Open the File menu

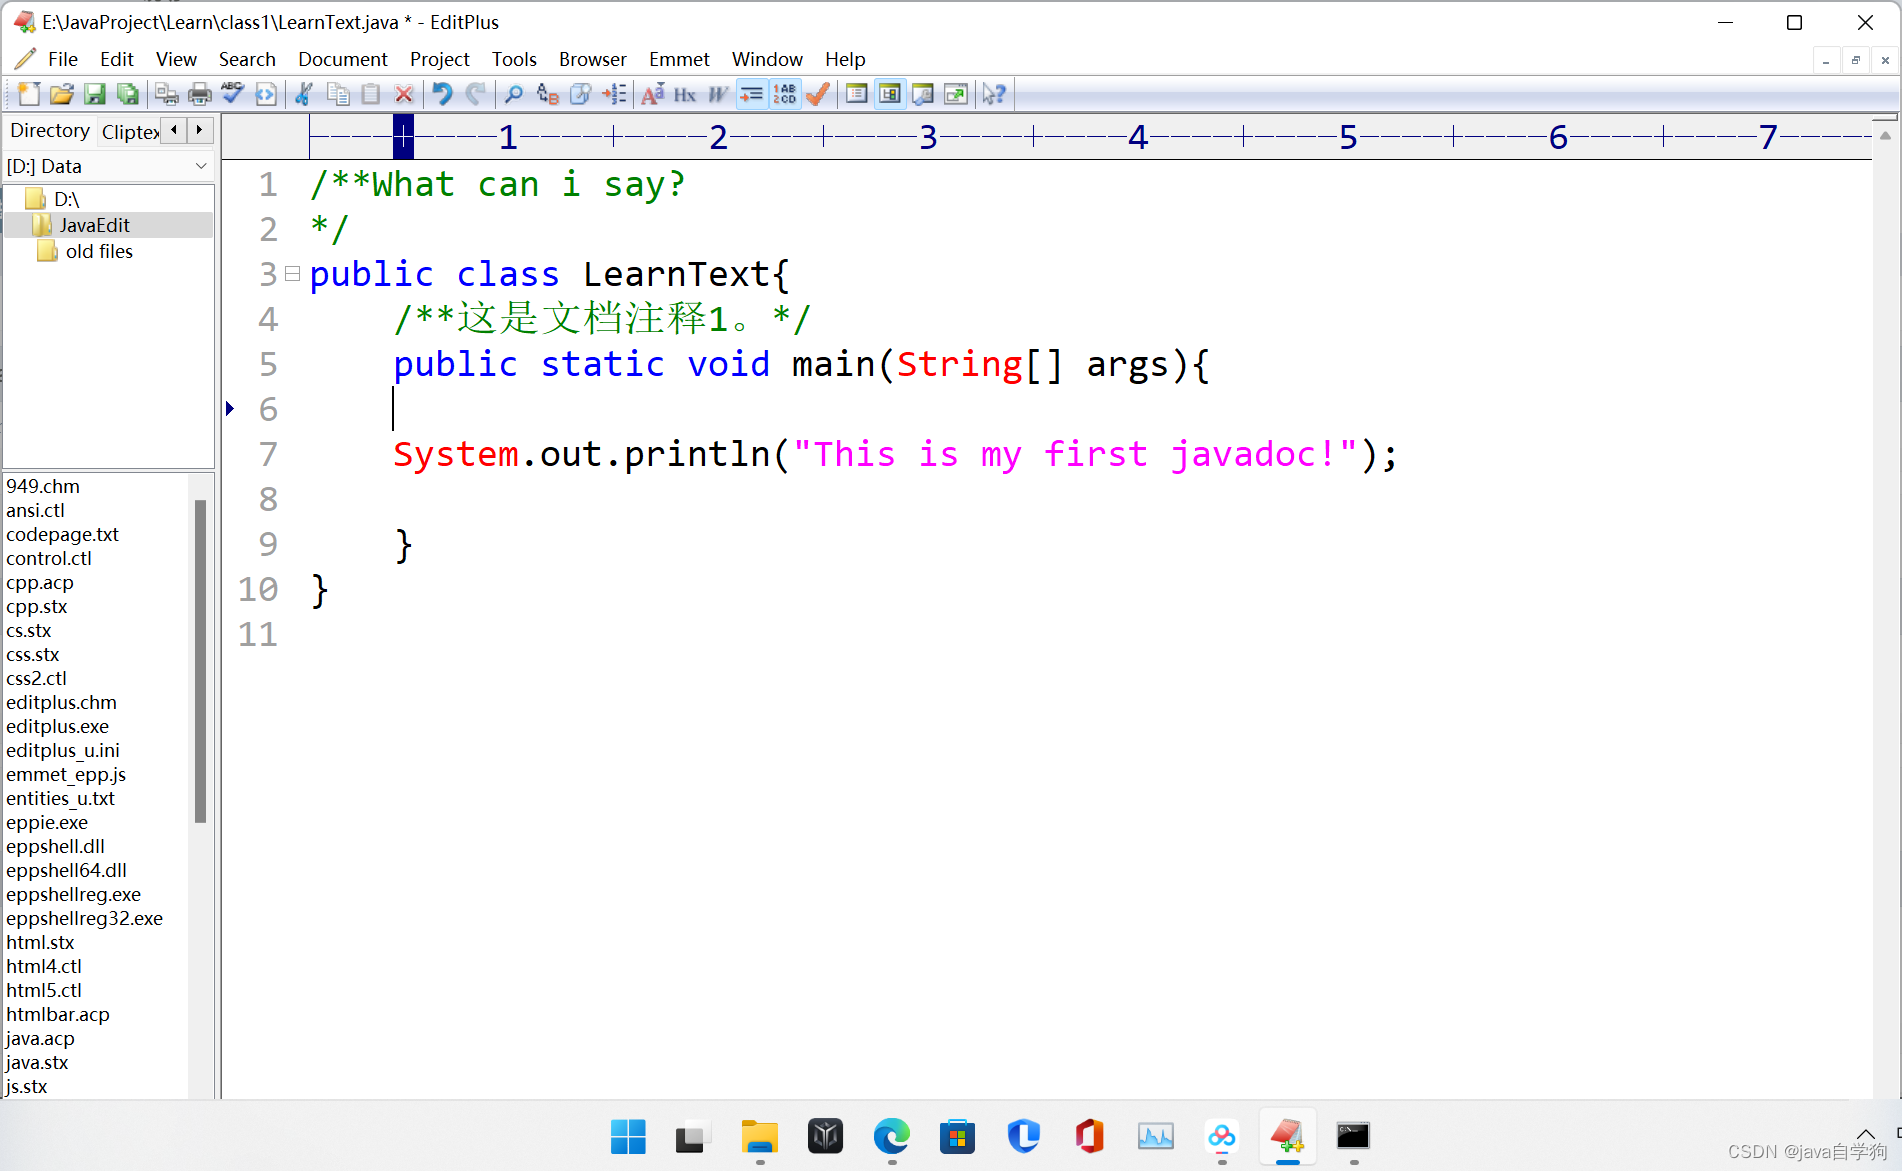tap(63, 59)
